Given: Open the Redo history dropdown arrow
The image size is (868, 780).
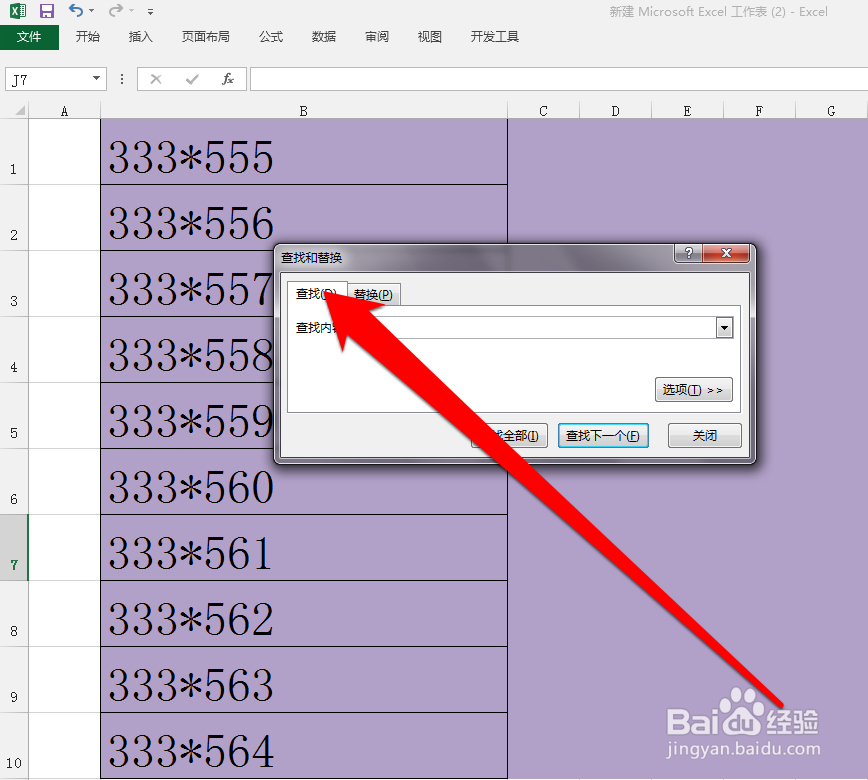Looking at the screenshot, I should pyautogui.click(x=132, y=11).
